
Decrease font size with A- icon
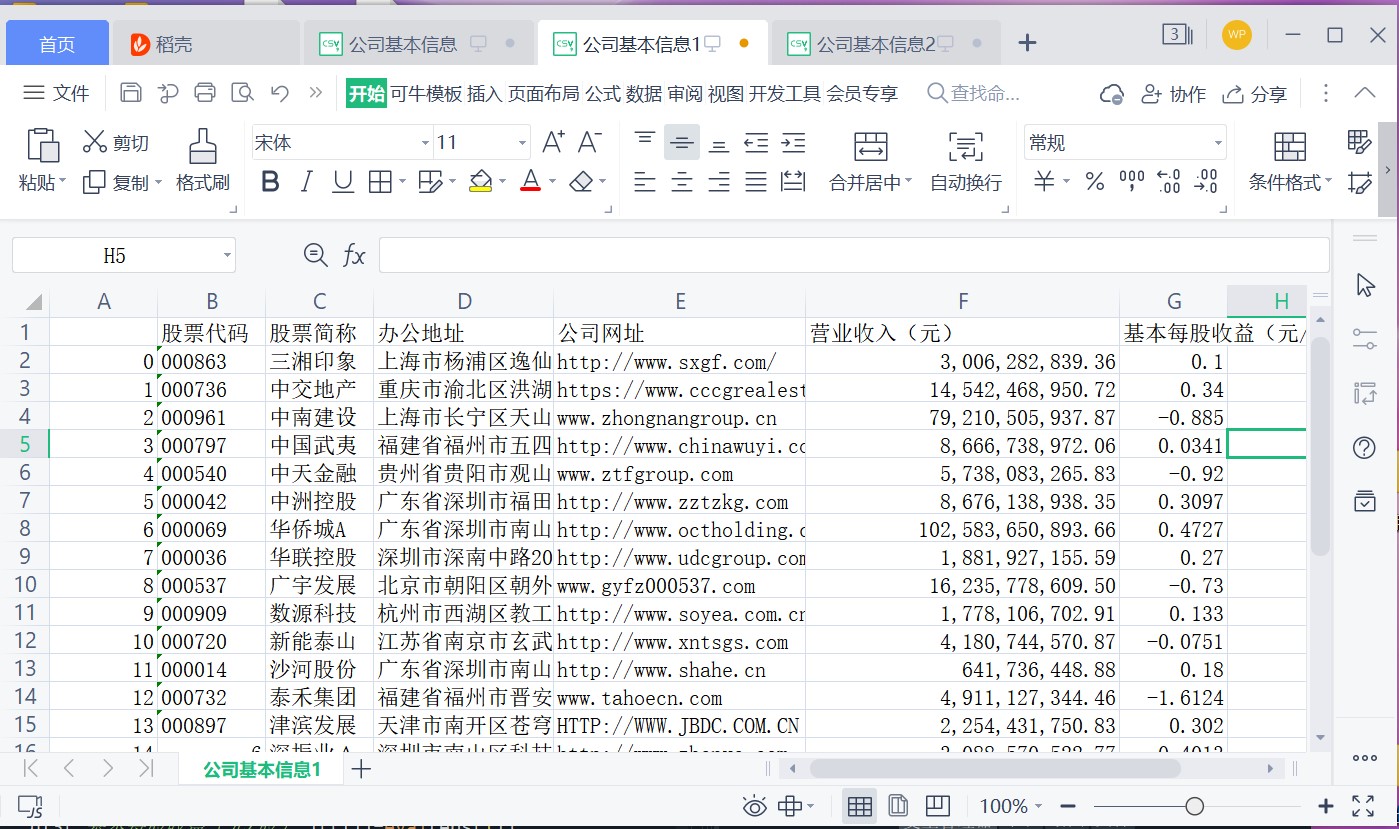tap(590, 142)
